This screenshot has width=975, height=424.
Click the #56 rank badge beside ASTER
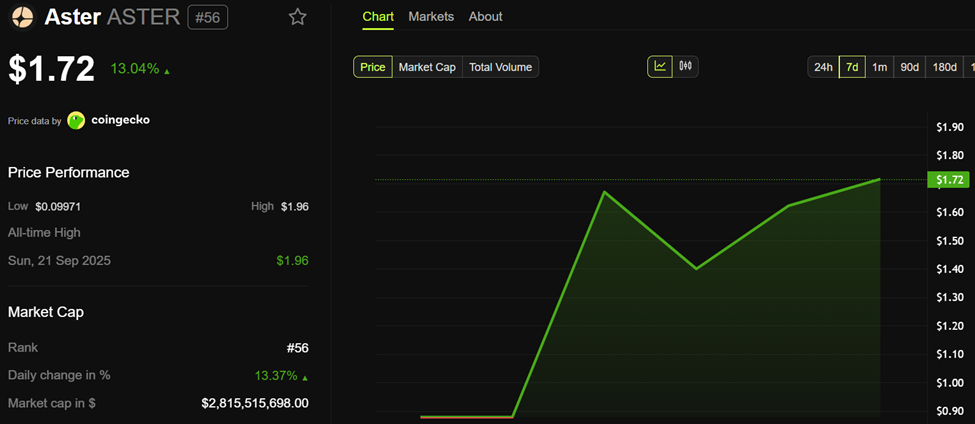click(208, 17)
